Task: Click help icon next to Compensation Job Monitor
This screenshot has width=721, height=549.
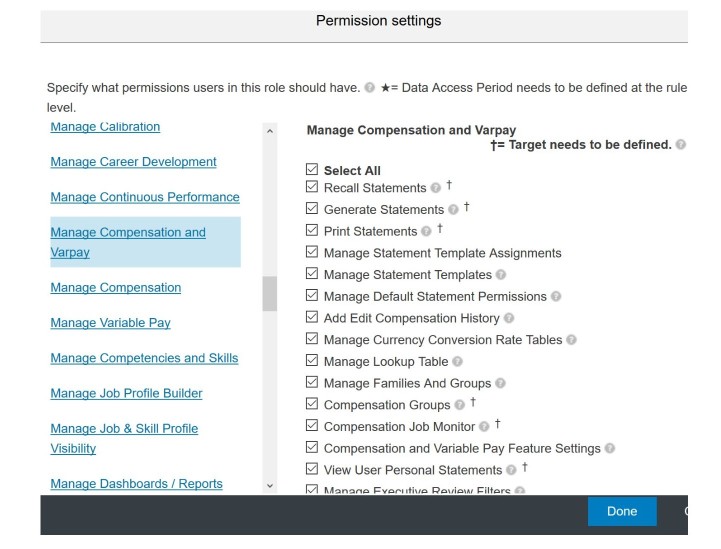Action: (484, 427)
